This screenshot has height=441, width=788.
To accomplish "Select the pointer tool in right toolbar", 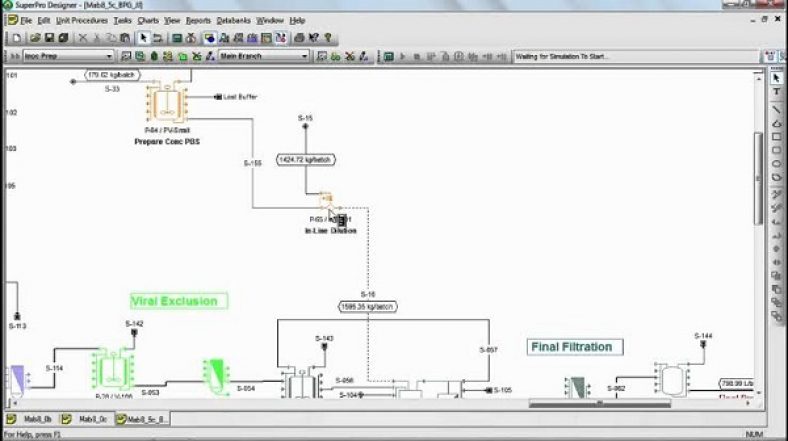I will pyautogui.click(x=776, y=78).
